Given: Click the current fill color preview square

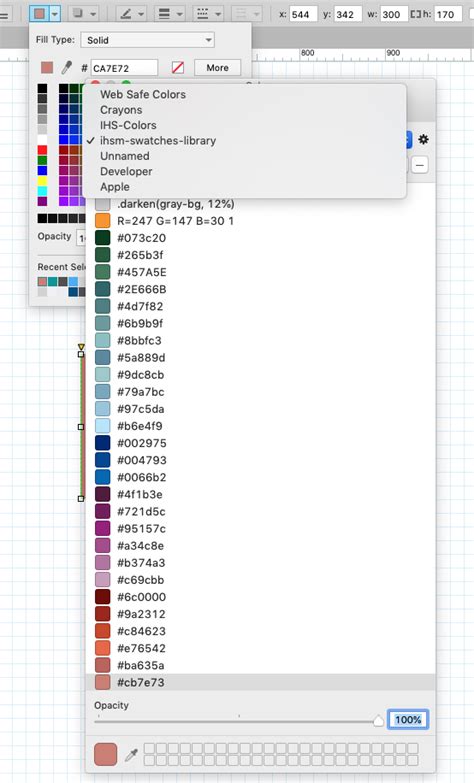Looking at the screenshot, I should point(47,67).
